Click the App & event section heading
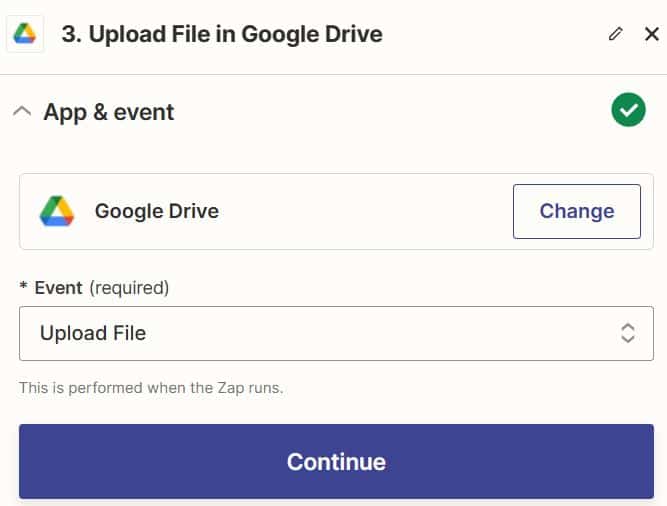 [109, 112]
